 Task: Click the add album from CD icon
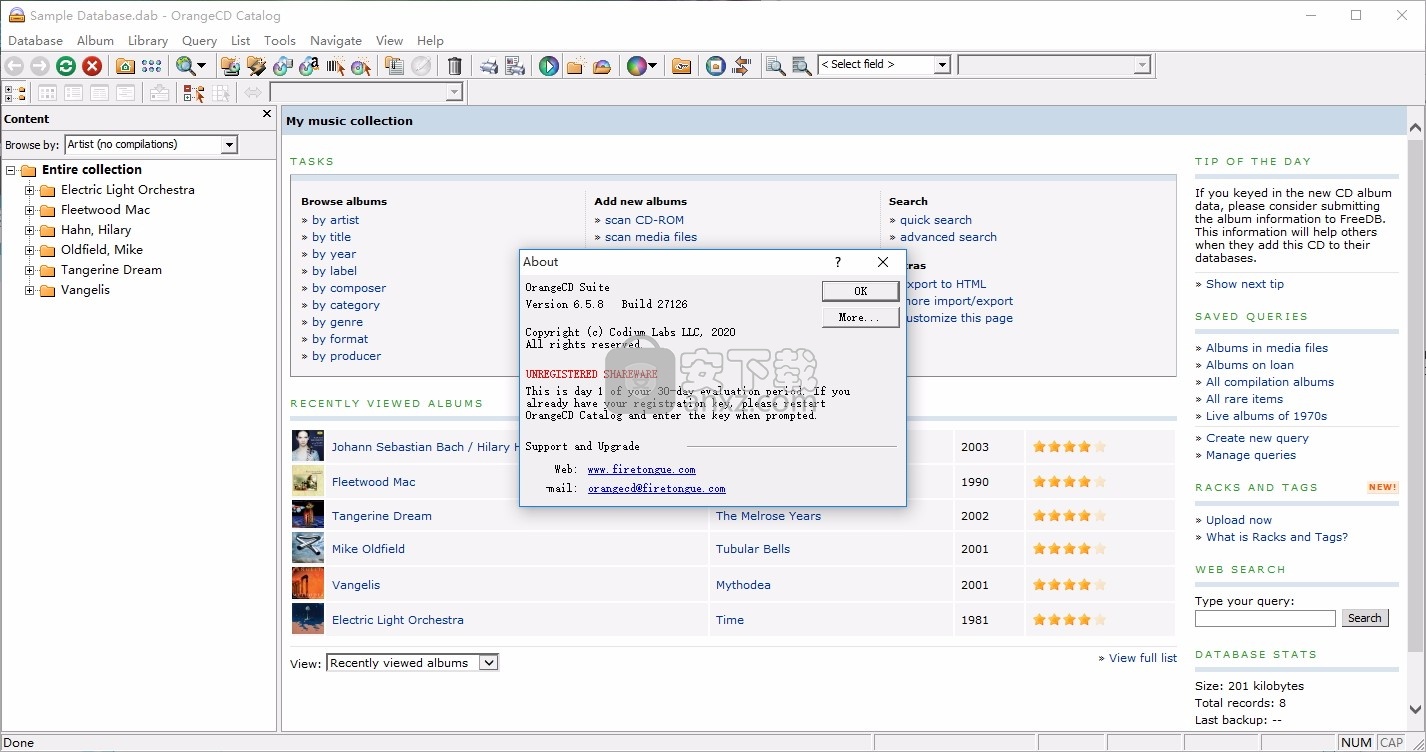230,66
